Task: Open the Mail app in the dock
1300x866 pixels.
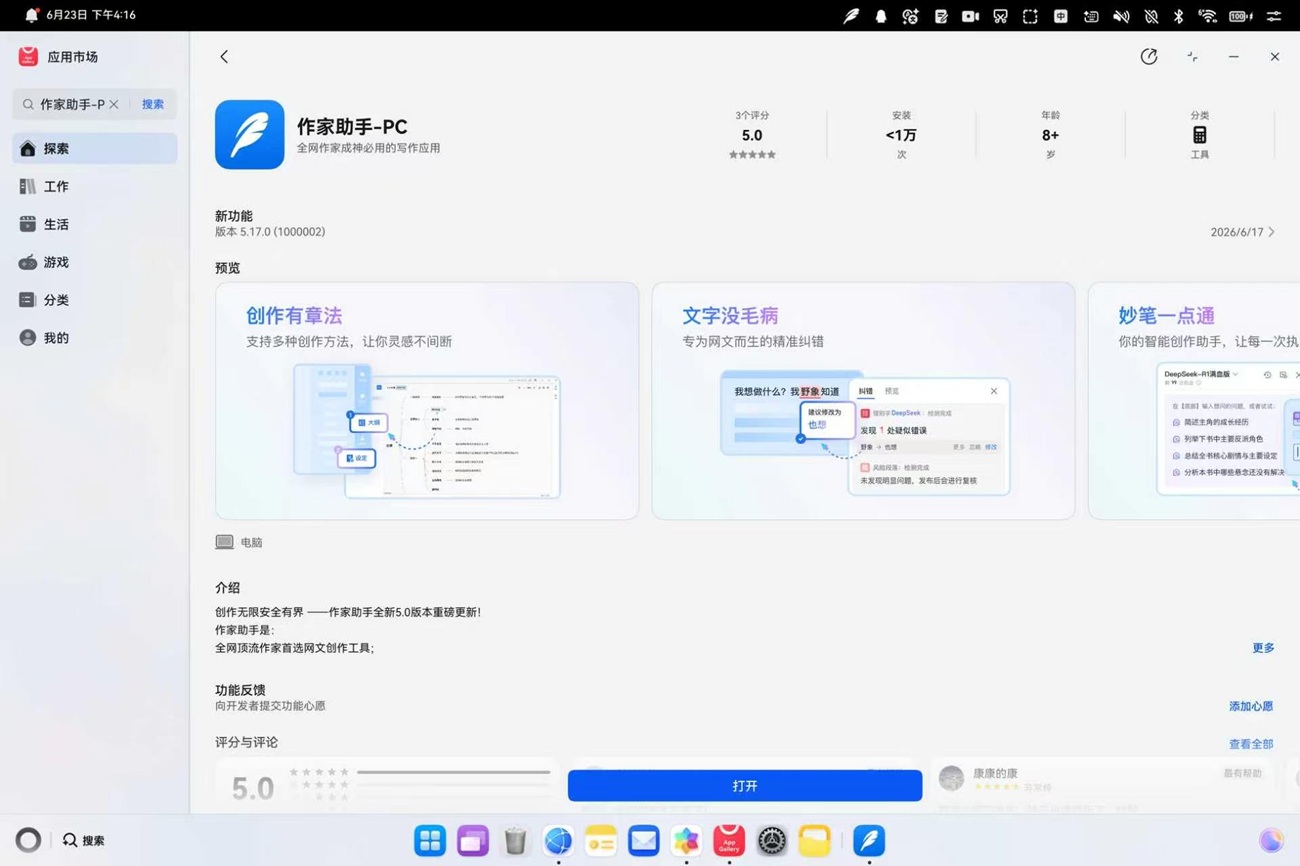Action: tap(643, 841)
